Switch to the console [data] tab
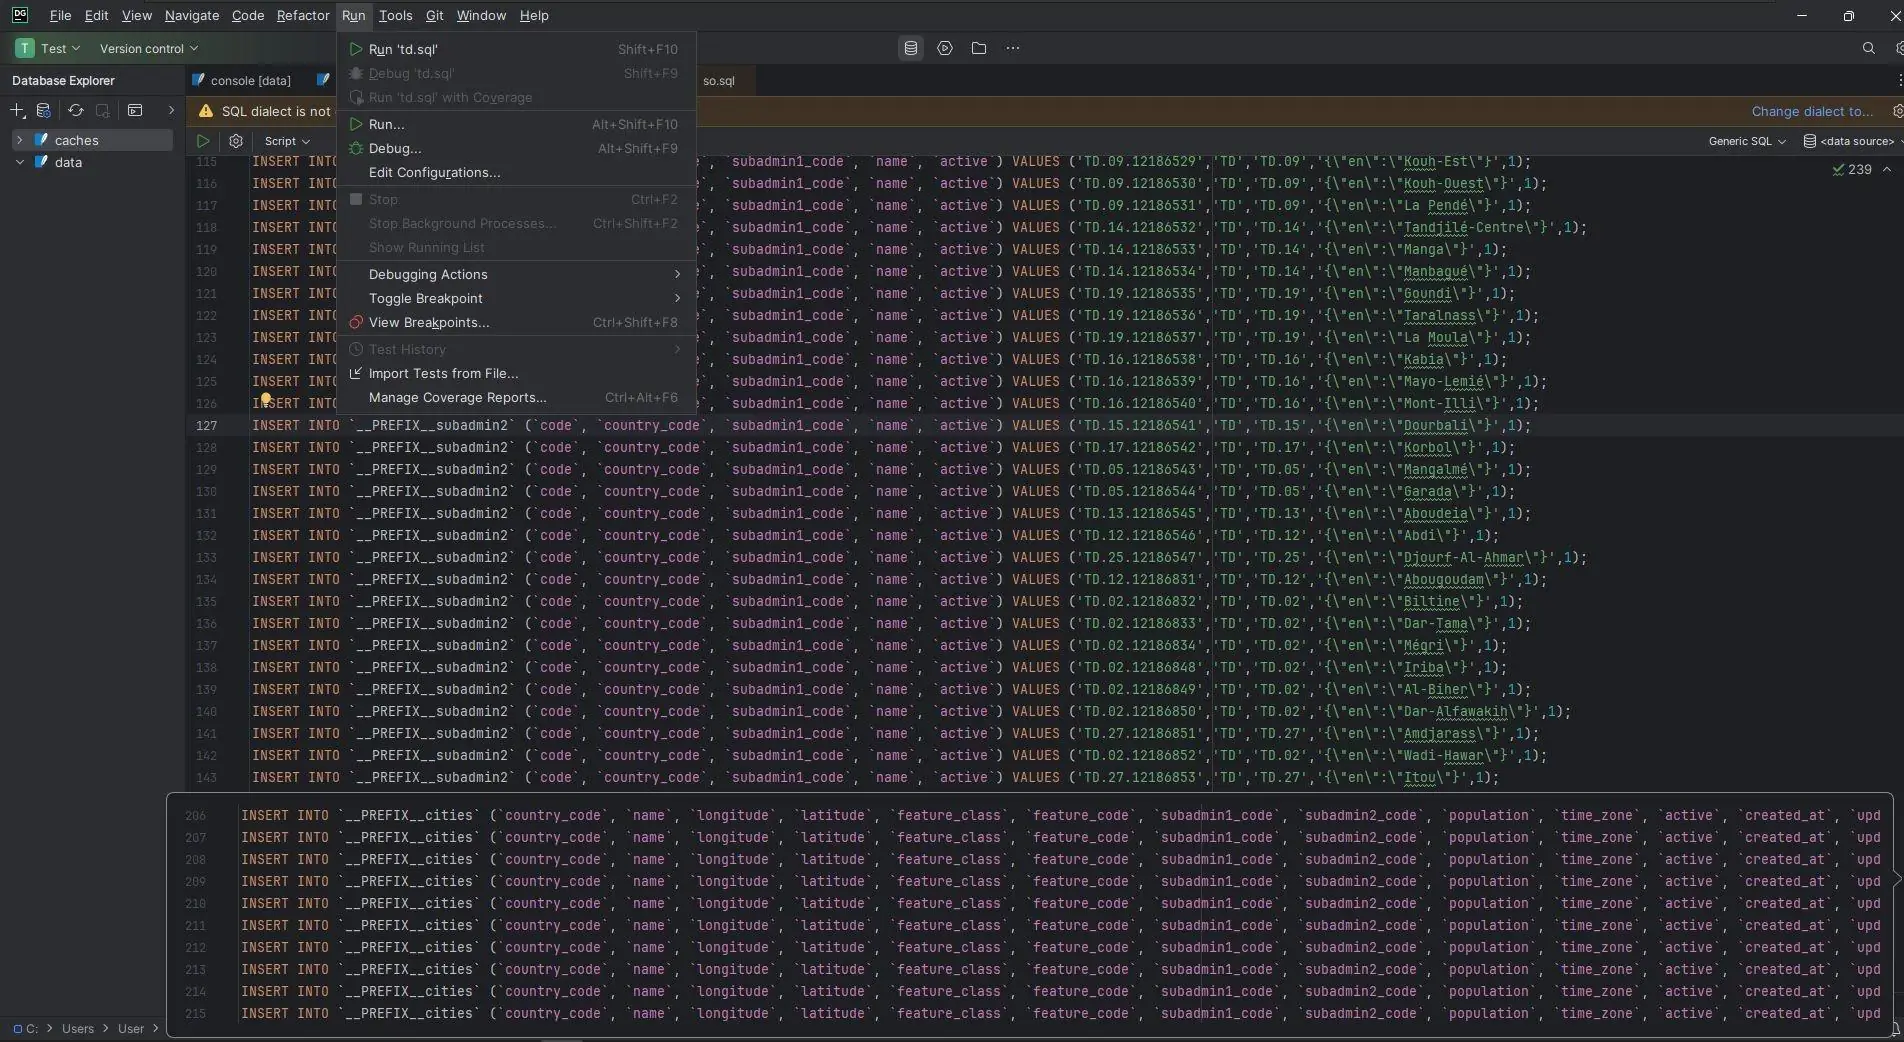Viewport: 1904px width, 1042px height. click(250, 80)
